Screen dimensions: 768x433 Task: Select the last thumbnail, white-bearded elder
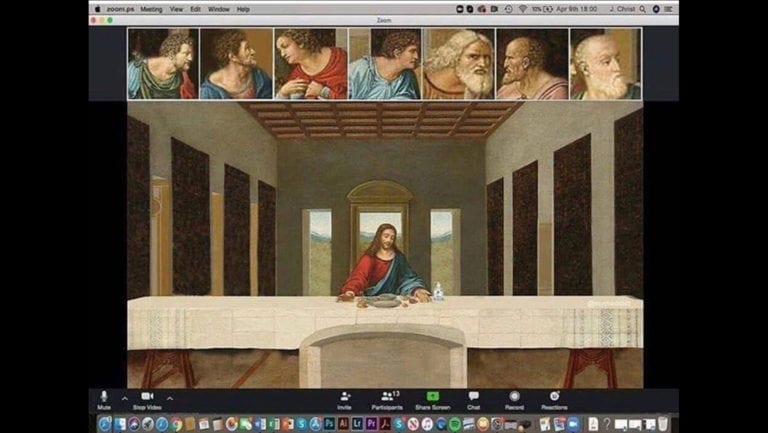point(606,64)
